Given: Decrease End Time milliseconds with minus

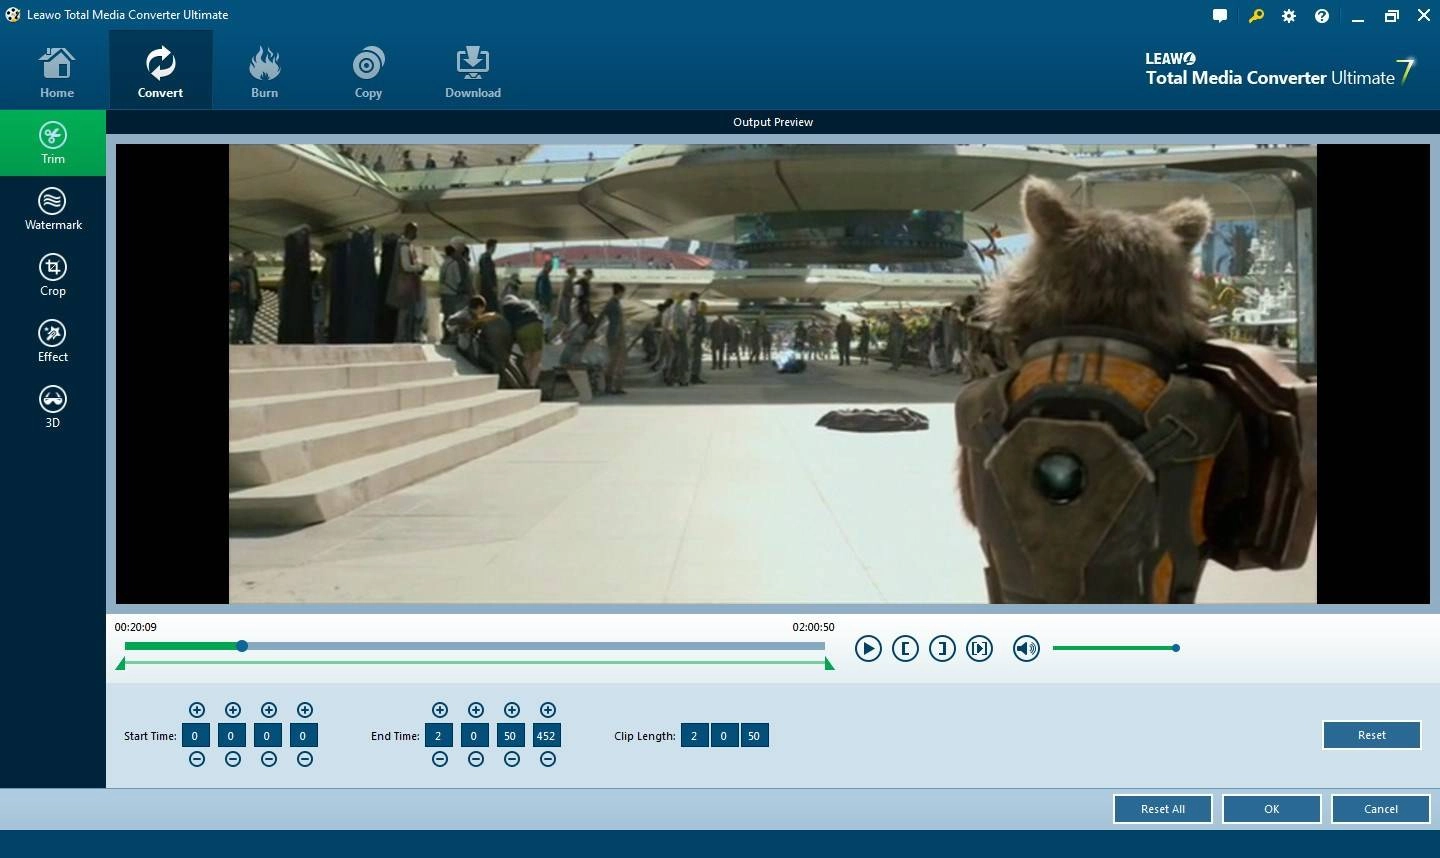Looking at the screenshot, I should pos(548,759).
